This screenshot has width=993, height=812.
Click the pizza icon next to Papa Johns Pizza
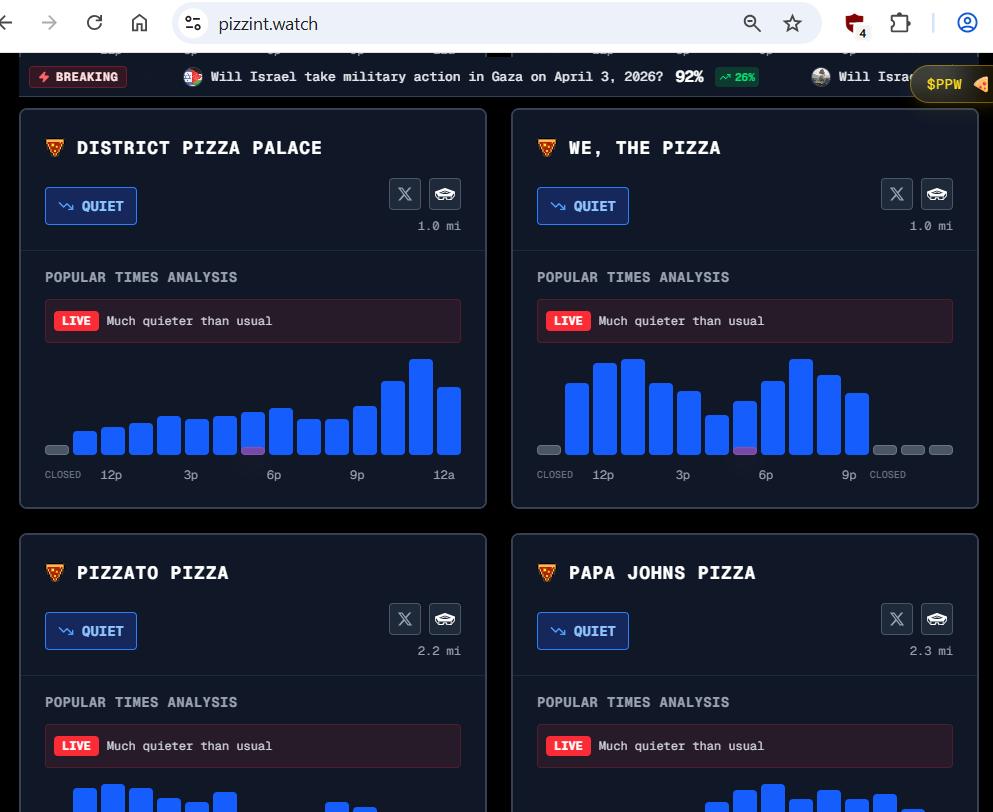(x=547, y=573)
